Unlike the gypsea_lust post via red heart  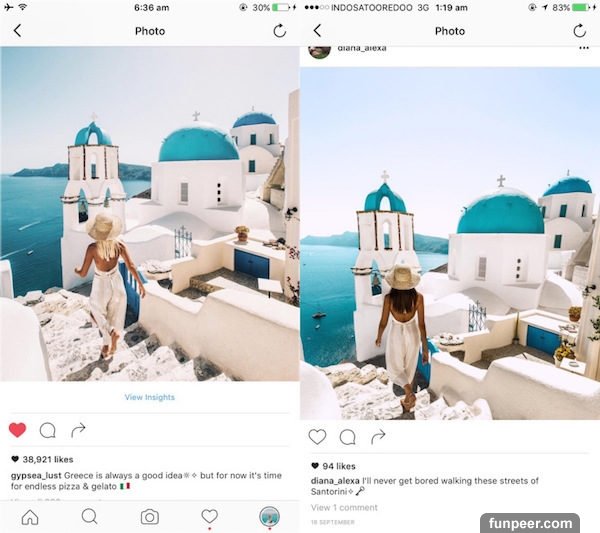(18, 430)
